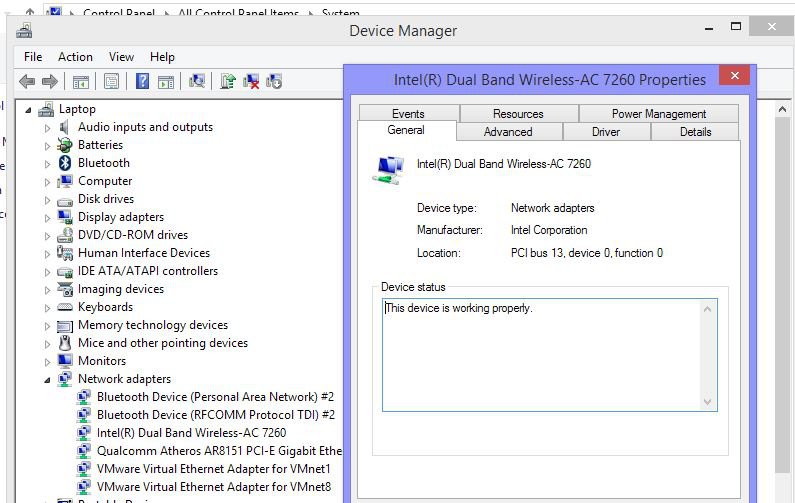This screenshot has height=503, width=795.
Task: Expand the Computer node
Action: (47, 182)
